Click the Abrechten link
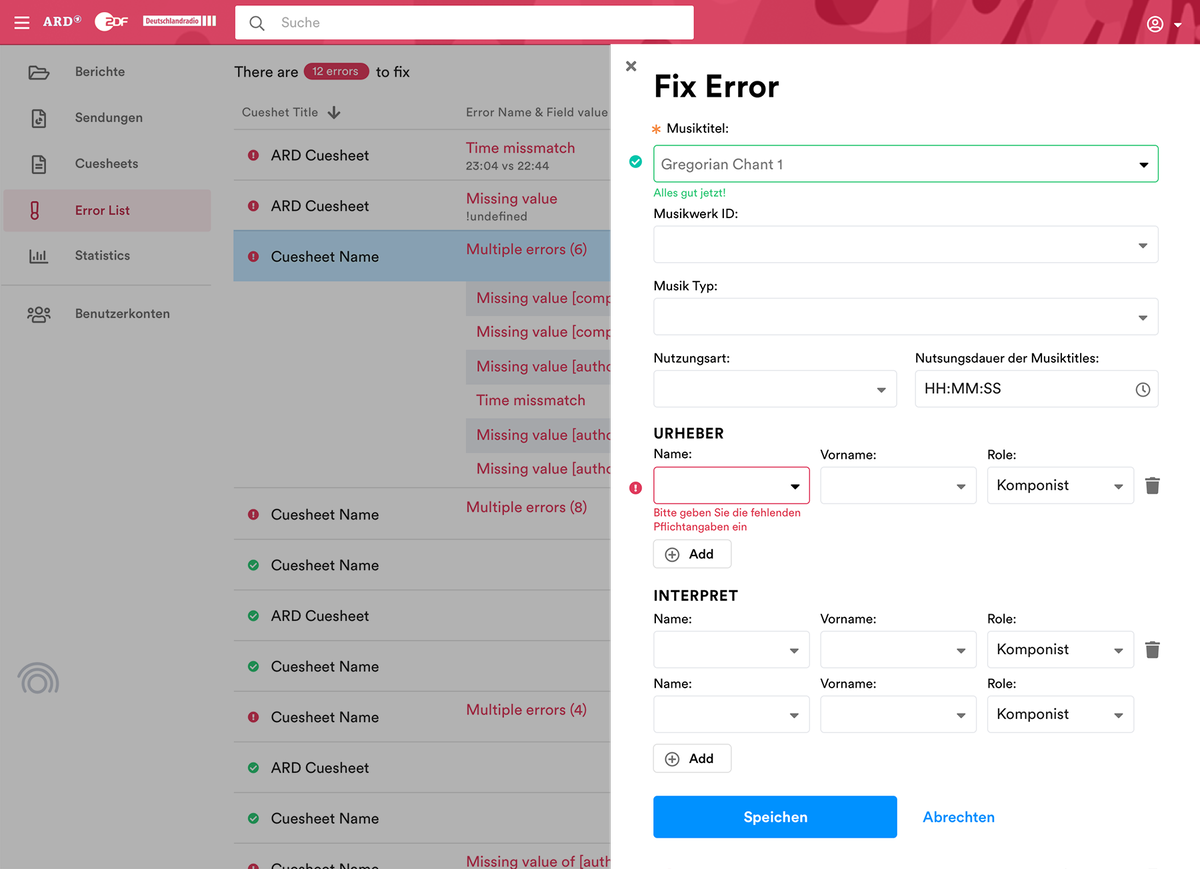1200x869 pixels. (x=958, y=817)
